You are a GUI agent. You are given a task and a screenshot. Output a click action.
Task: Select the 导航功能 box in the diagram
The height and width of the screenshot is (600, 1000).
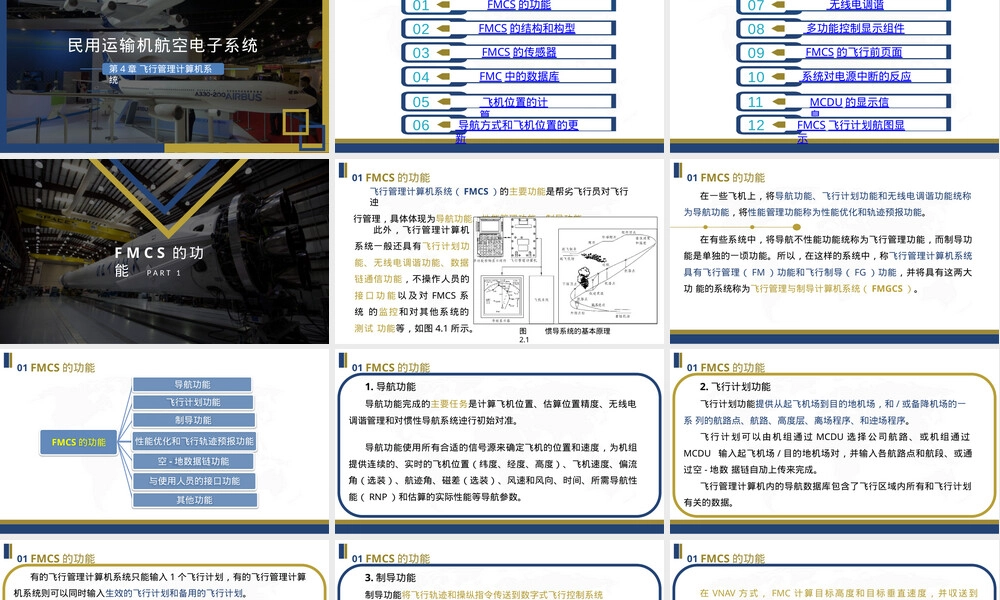[192, 384]
